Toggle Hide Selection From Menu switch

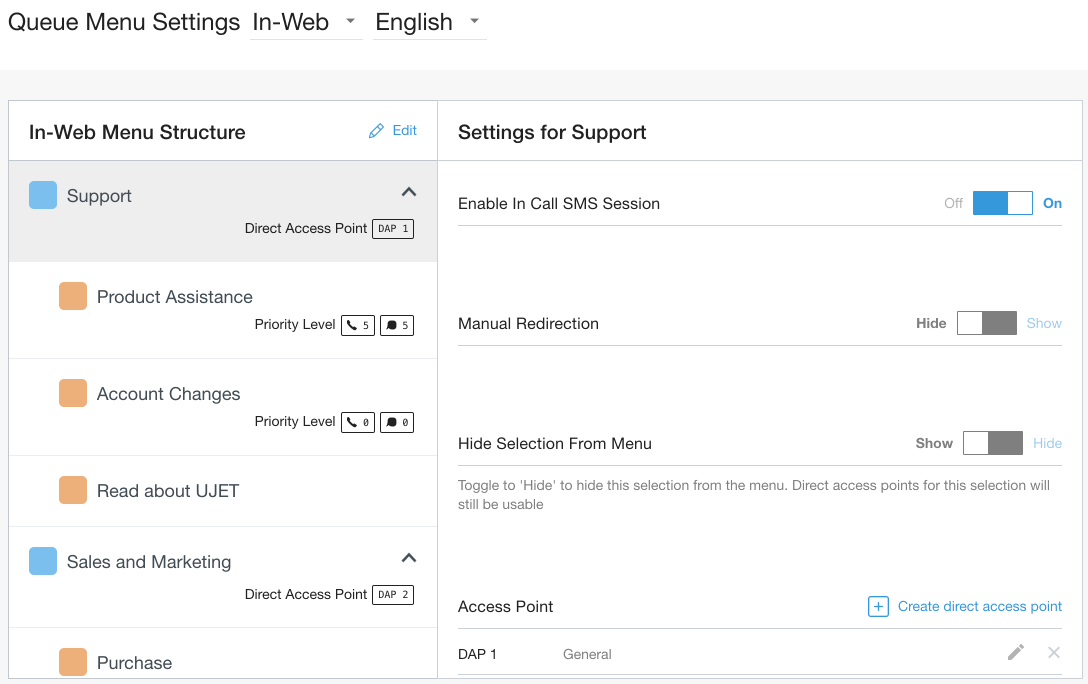992,443
